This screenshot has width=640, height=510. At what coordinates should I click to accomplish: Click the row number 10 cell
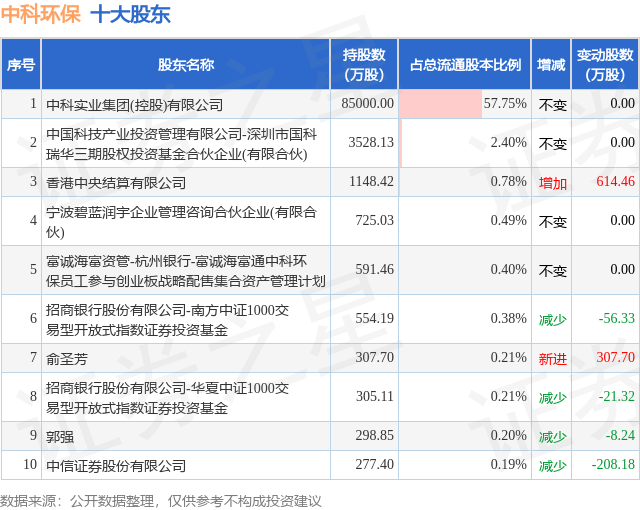pyautogui.click(x=21, y=465)
